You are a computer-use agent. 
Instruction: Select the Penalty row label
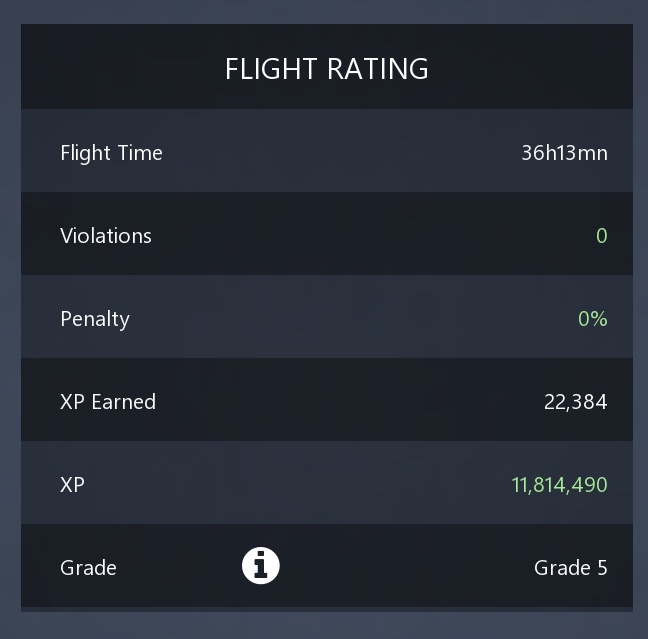click(x=95, y=319)
